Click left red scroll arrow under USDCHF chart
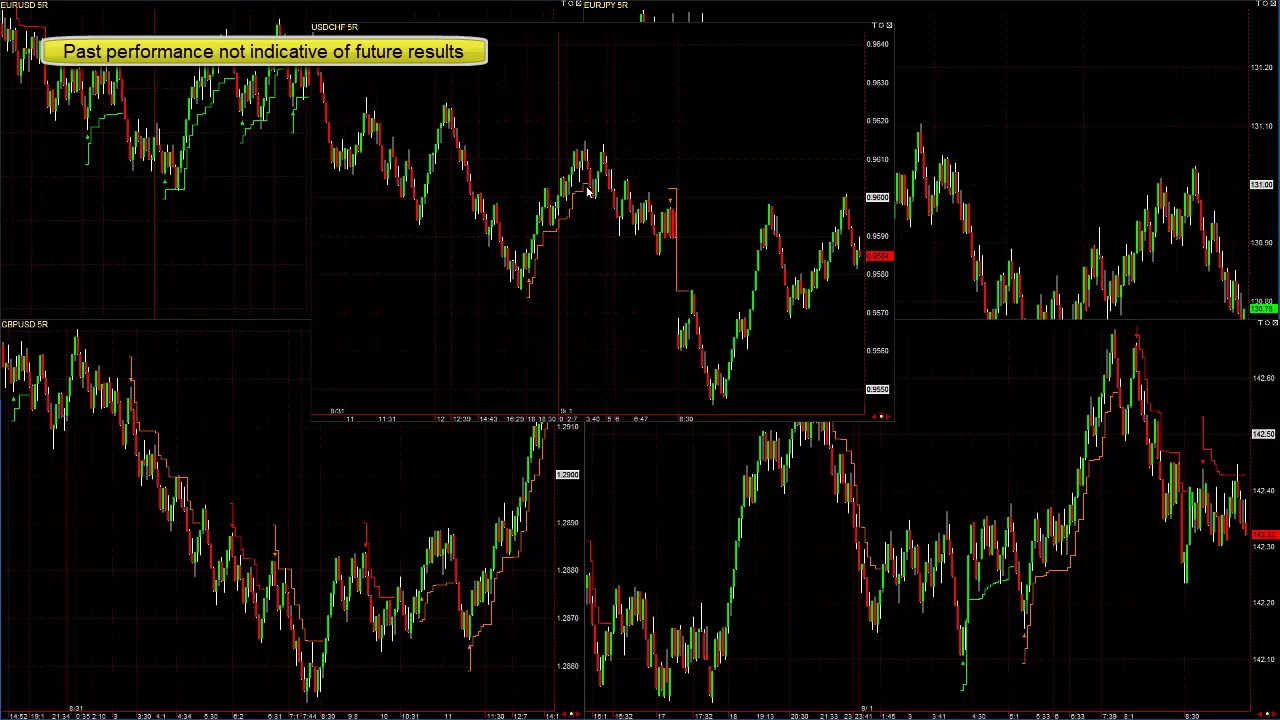1280x720 pixels. tap(874, 416)
